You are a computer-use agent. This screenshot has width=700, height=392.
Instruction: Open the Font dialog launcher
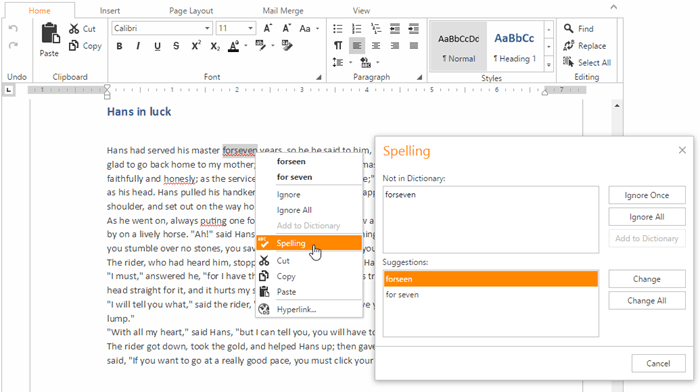319,77
